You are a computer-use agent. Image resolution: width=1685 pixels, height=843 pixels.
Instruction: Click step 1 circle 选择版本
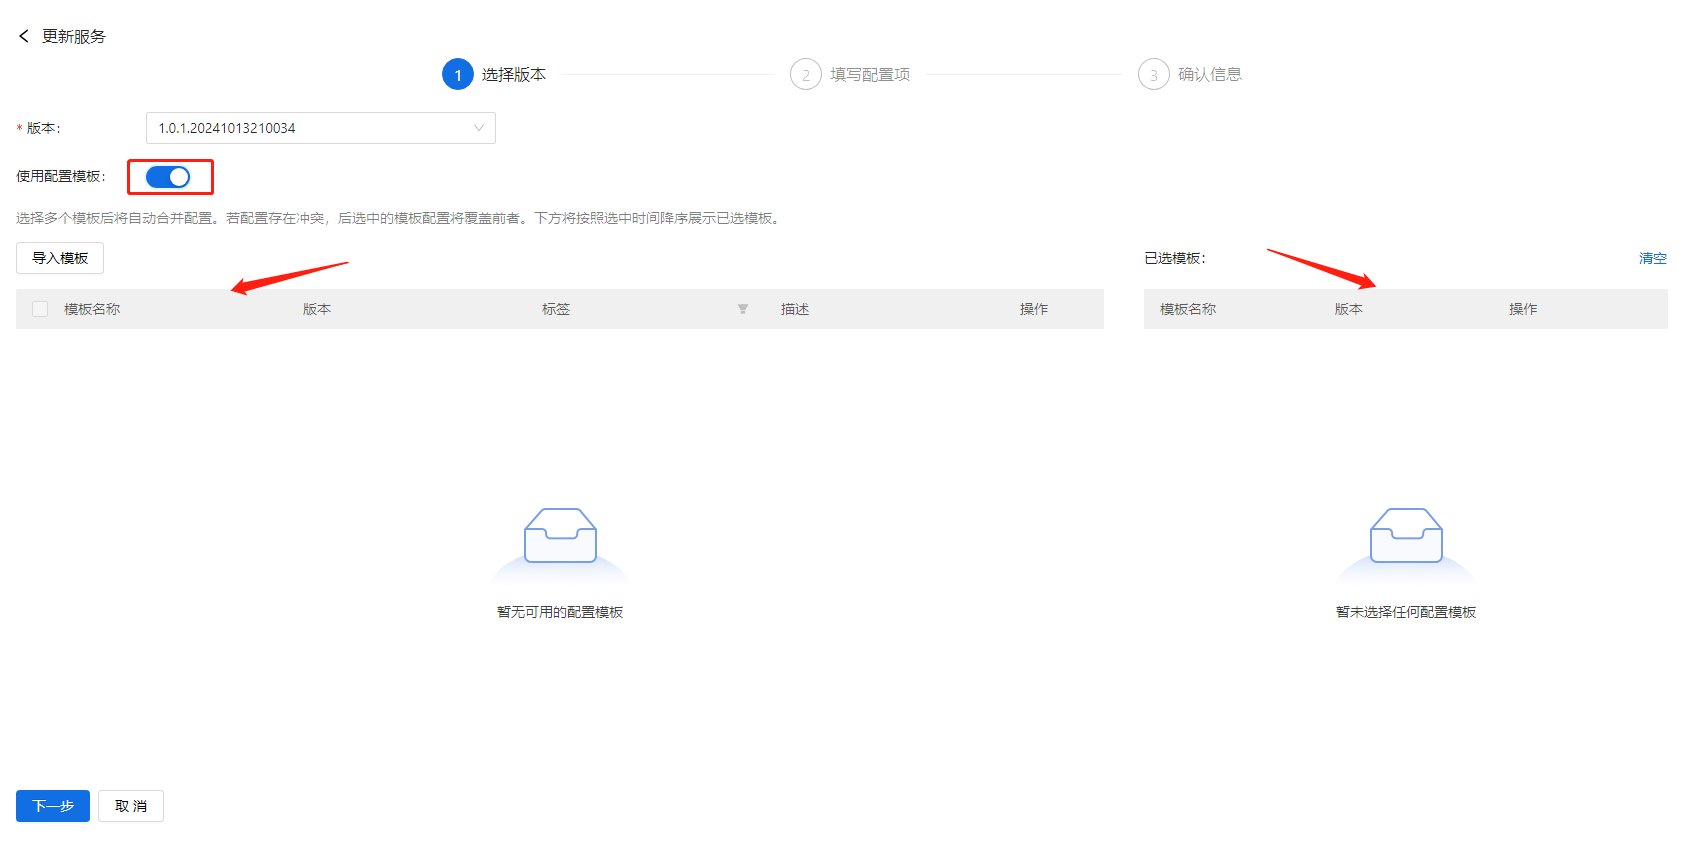tap(458, 74)
